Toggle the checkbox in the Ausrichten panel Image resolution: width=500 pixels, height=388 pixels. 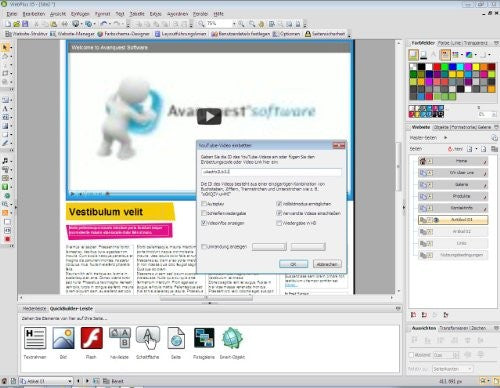[411, 355]
